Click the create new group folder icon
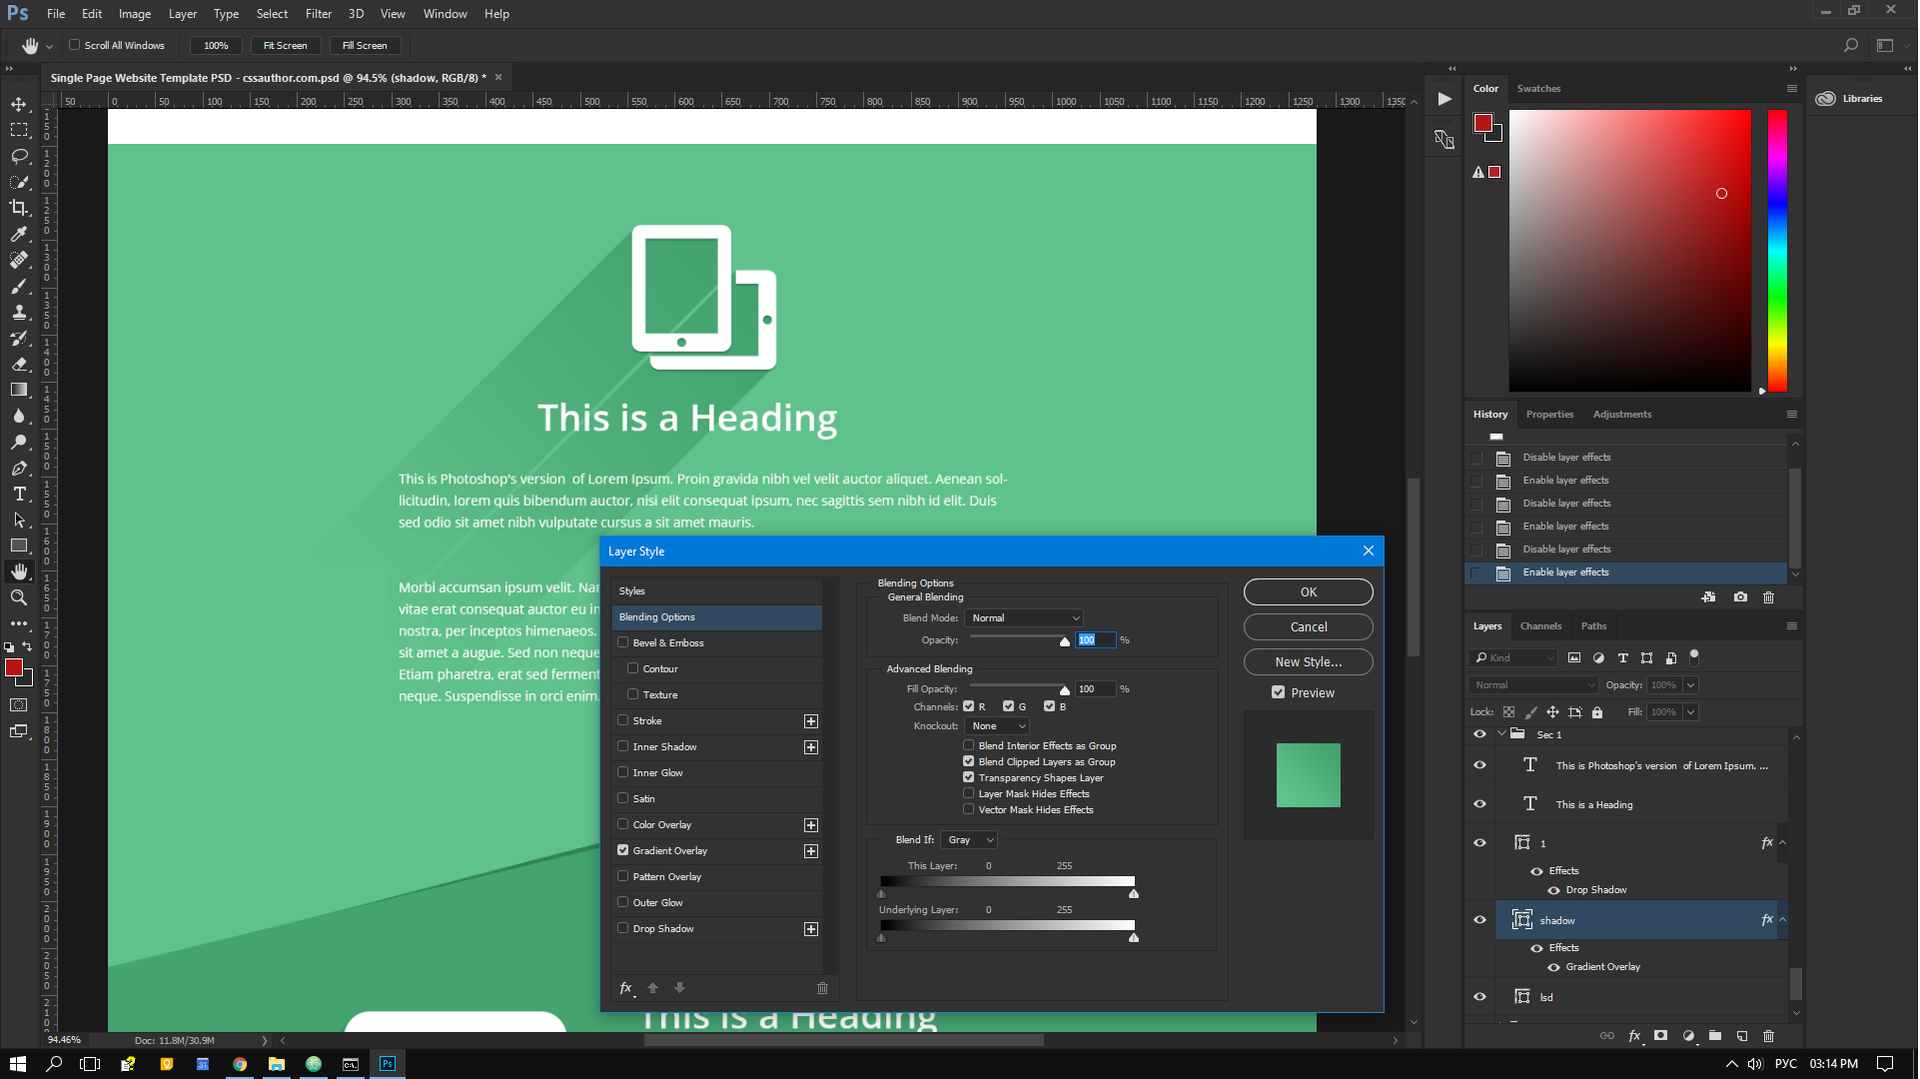Image resolution: width=1920 pixels, height=1079 pixels. (x=1715, y=1036)
